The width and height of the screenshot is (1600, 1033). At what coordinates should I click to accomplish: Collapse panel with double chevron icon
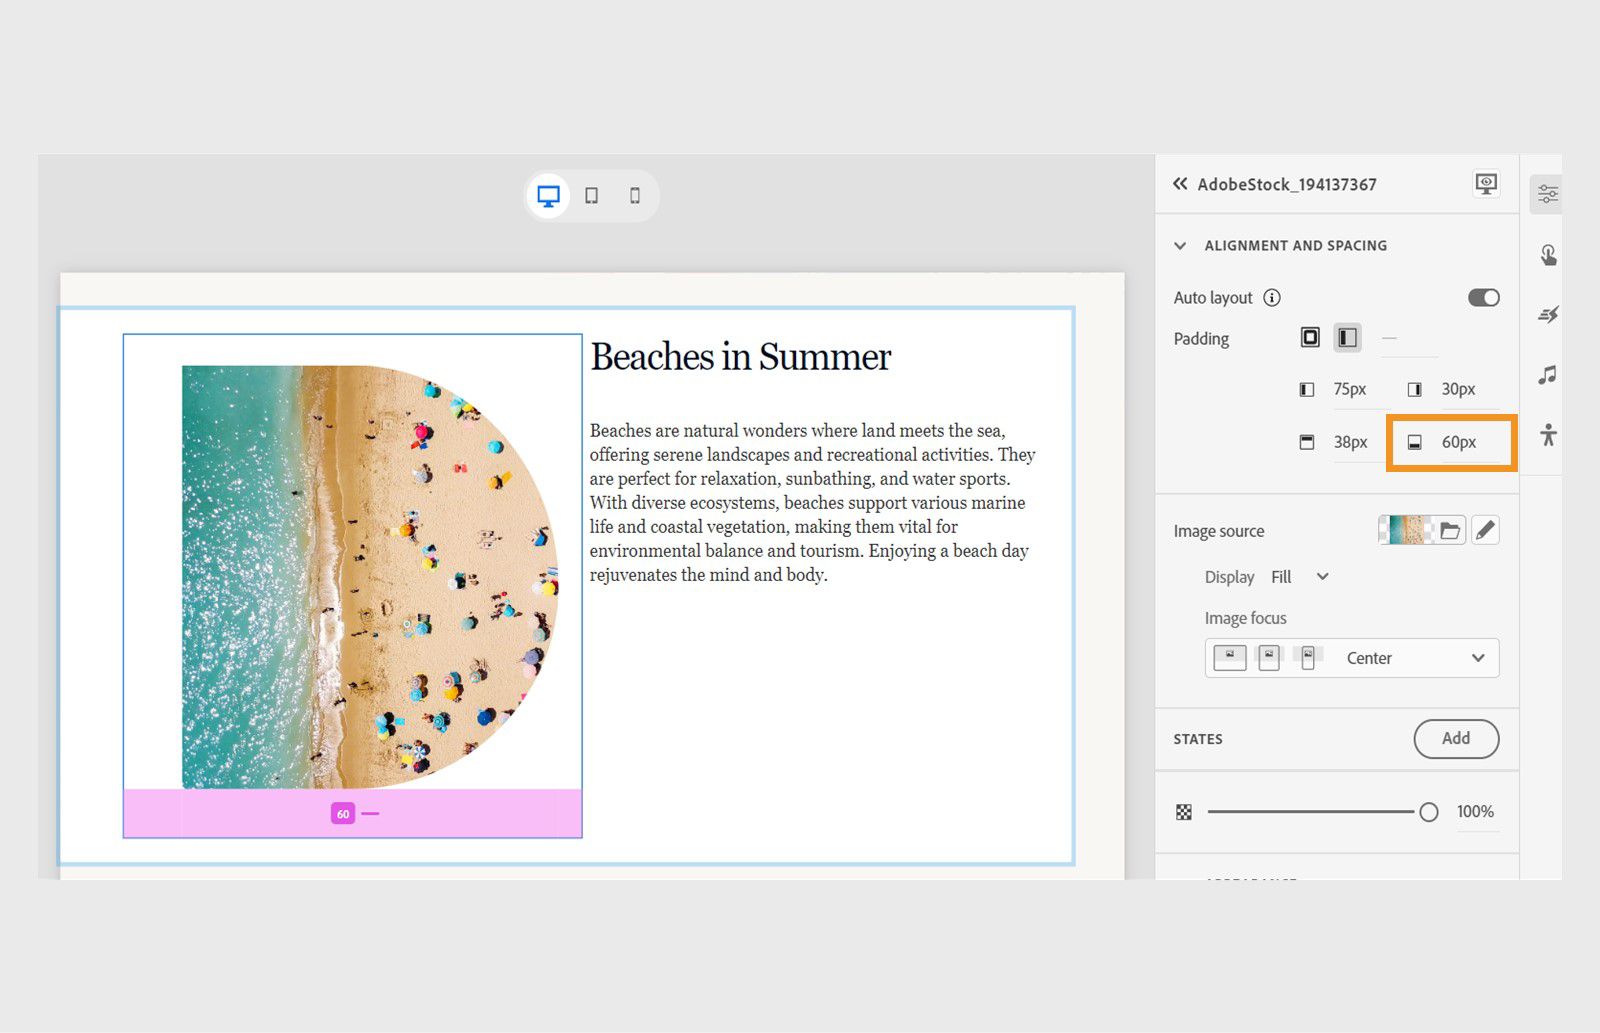(x=1180, y=184)
